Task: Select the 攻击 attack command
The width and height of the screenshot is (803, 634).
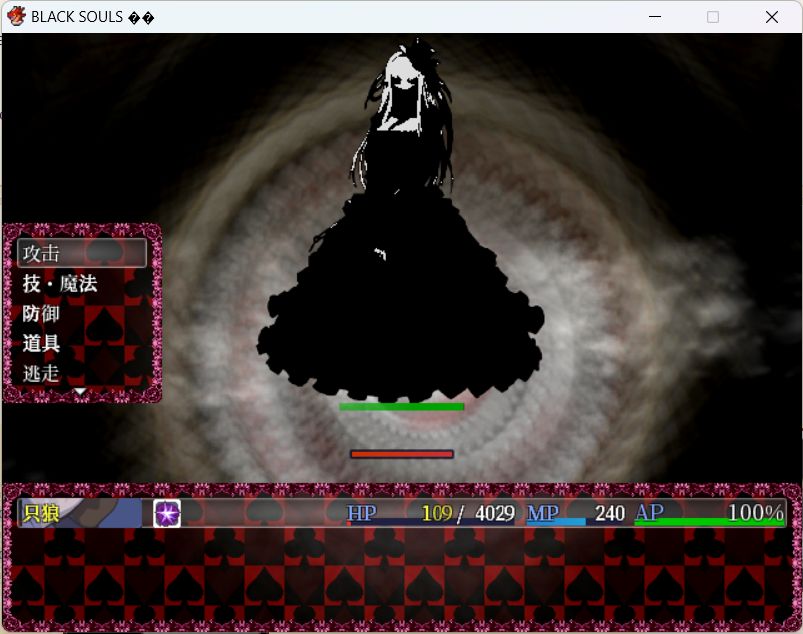Action: 82,253
